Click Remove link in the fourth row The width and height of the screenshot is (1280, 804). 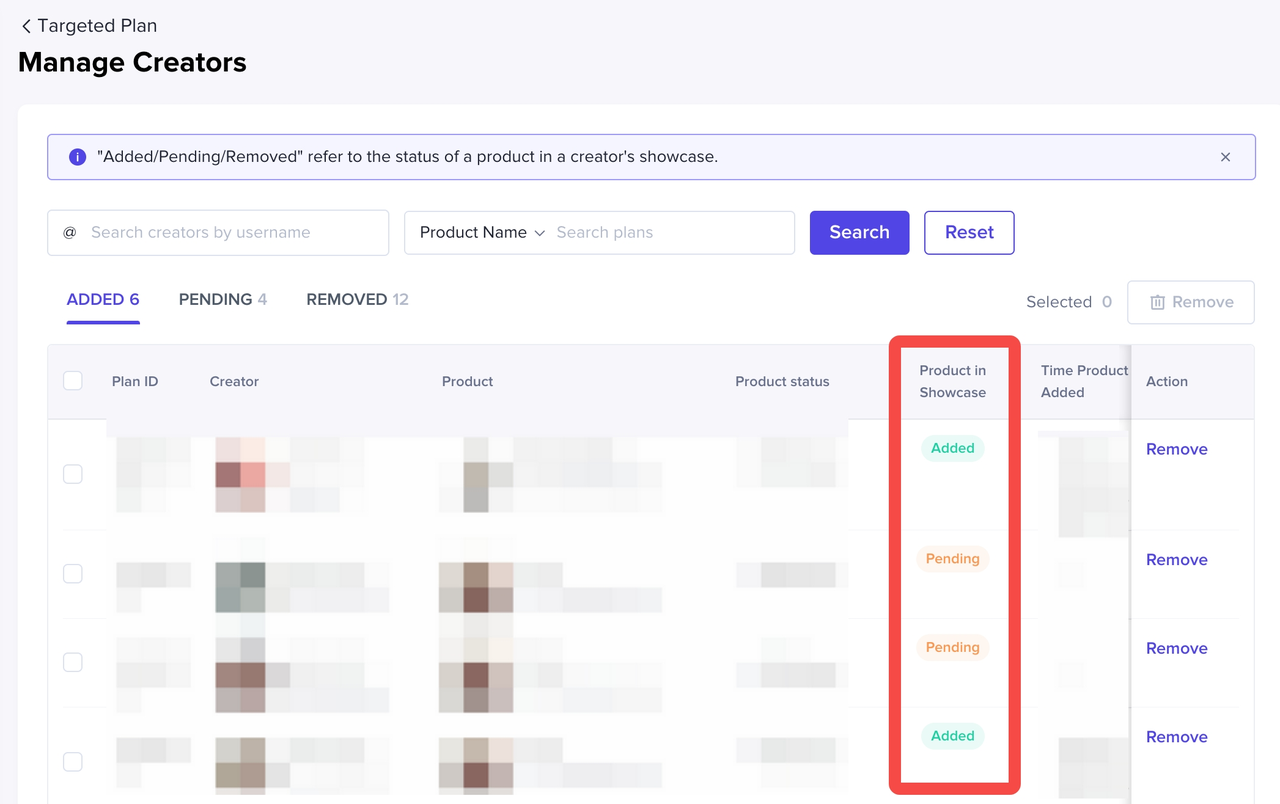(x=1176, y=737)
